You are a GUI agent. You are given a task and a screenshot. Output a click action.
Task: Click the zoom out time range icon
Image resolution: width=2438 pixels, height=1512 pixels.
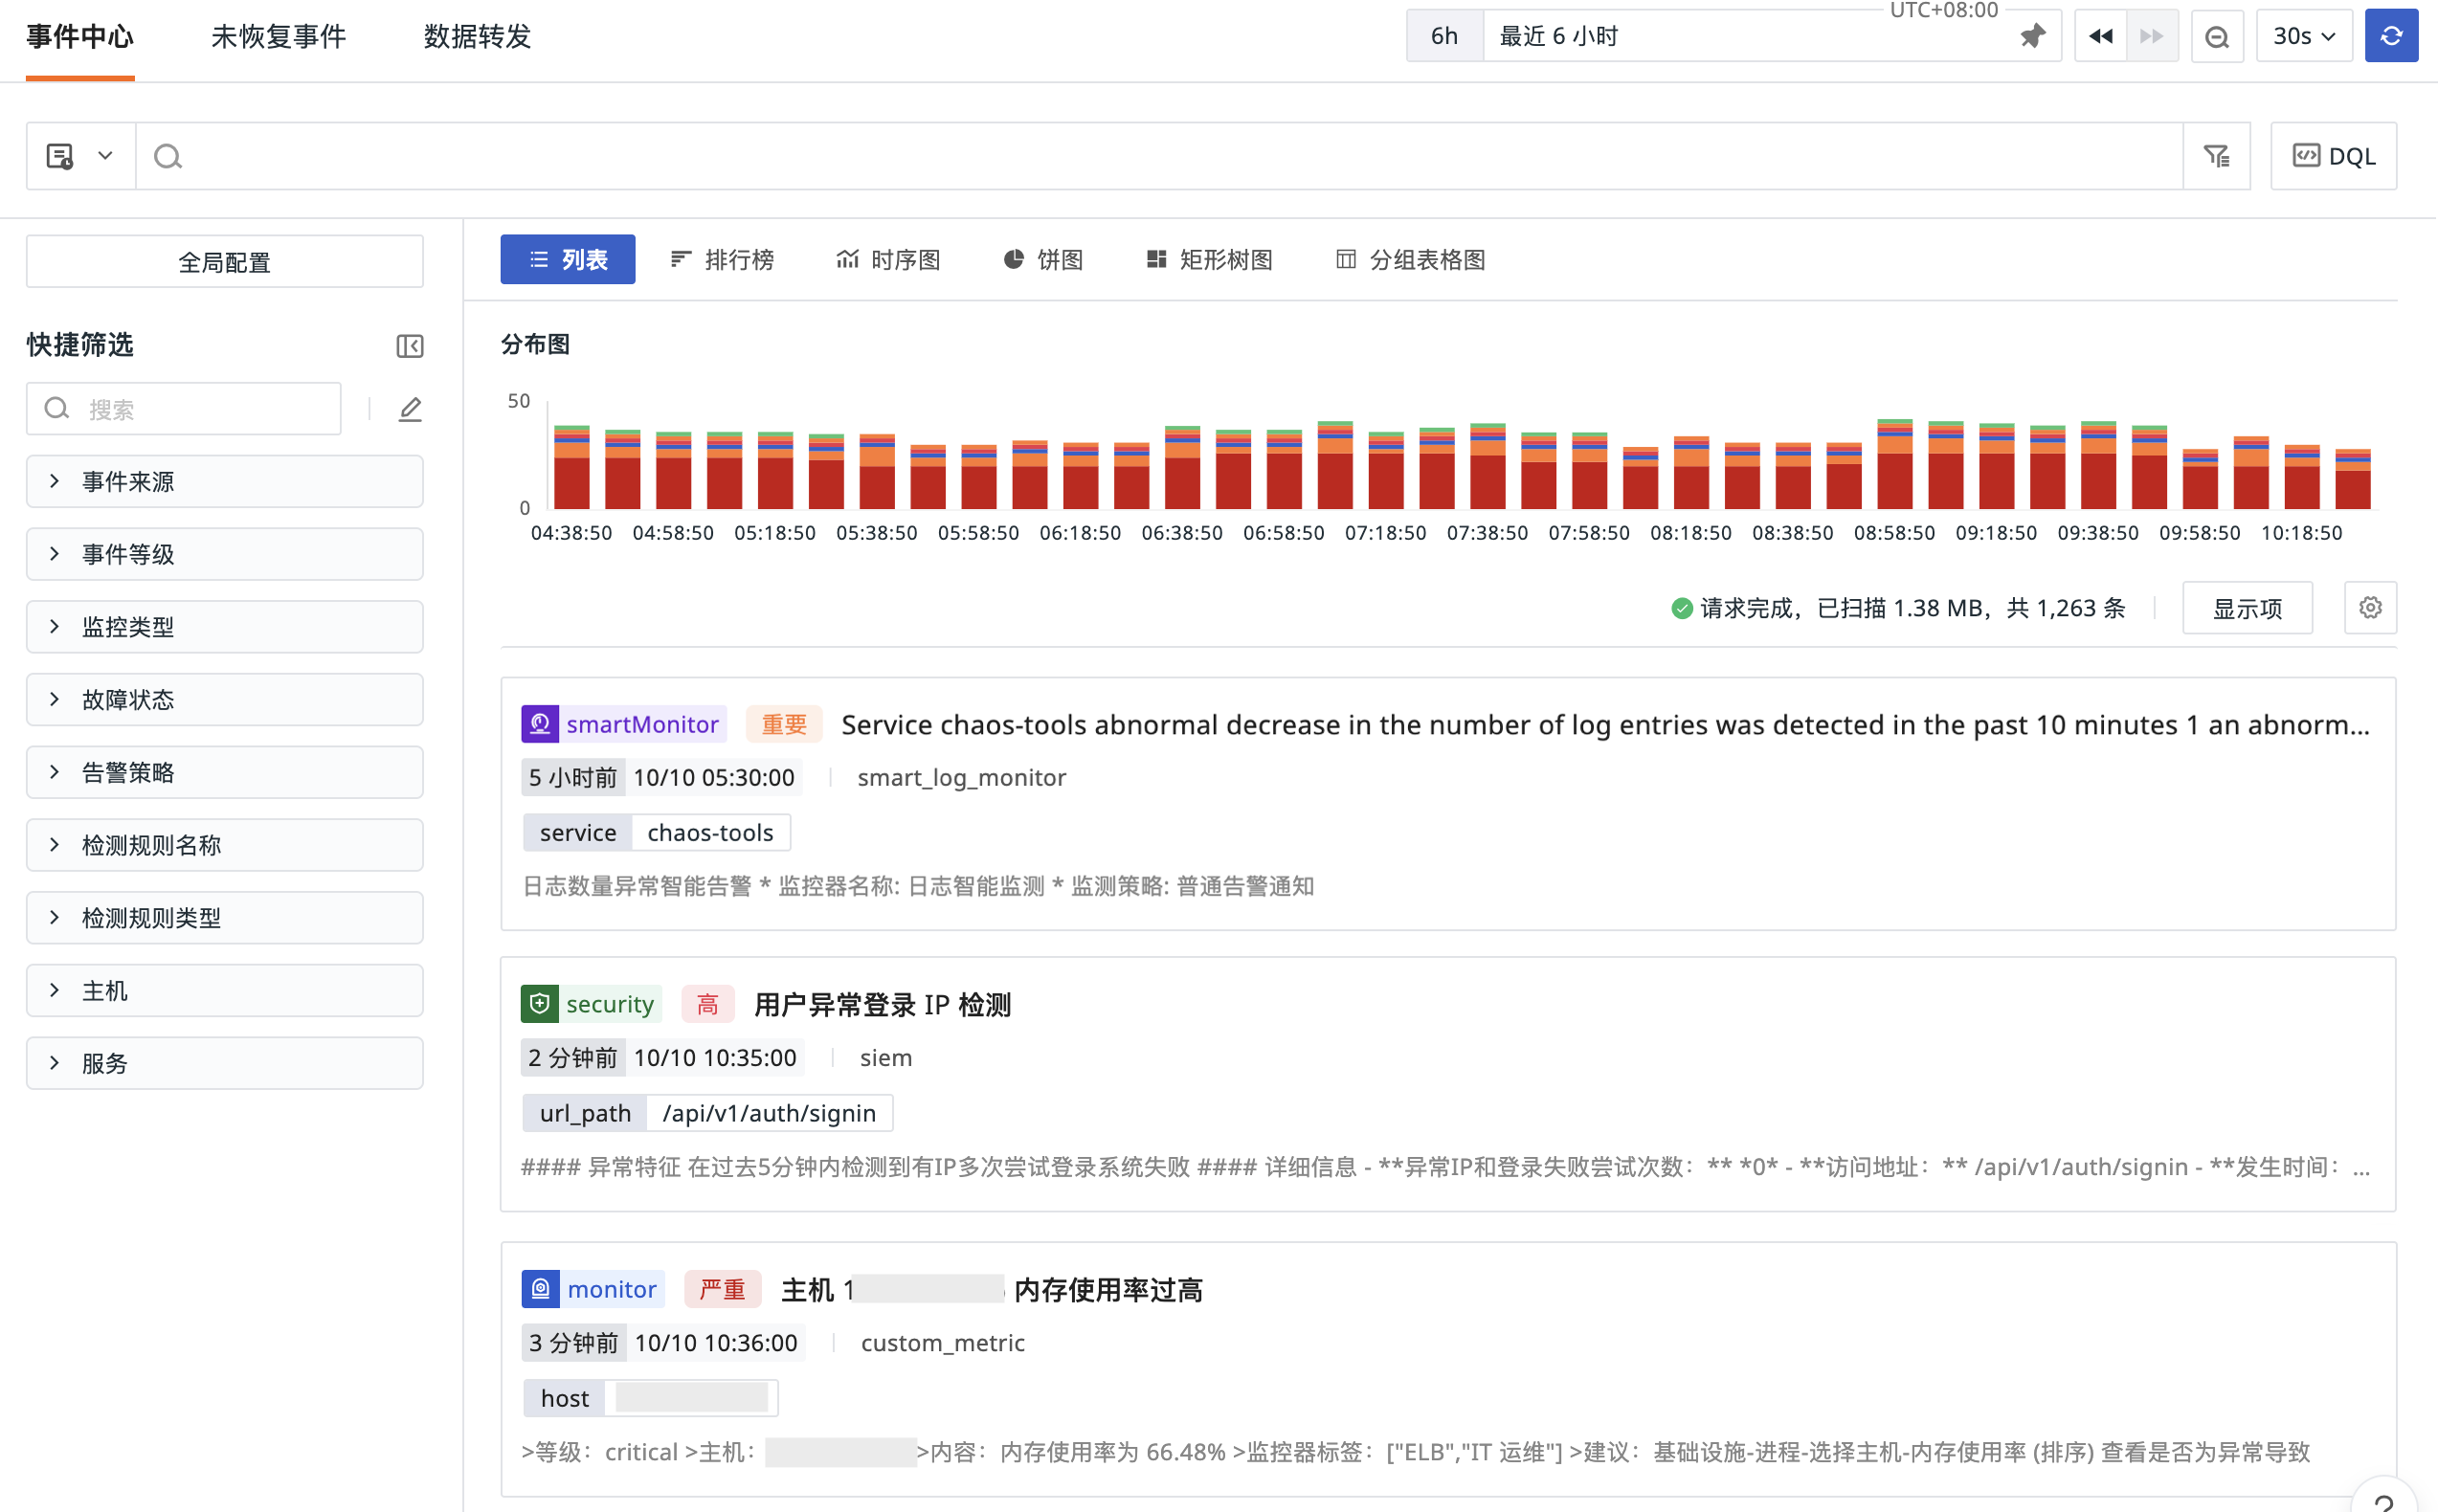click(2216, 37)
